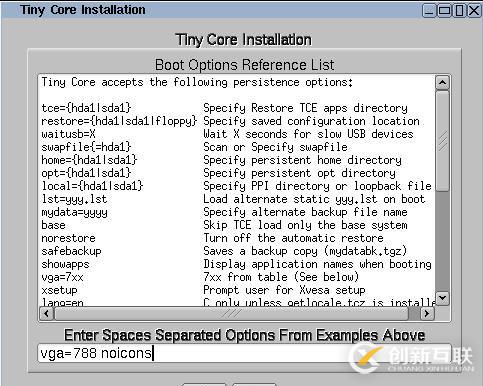Click the right arrow of horizontal scrollbar
Viewport: 483px width, 386px height.
click(x=426, y=313)
